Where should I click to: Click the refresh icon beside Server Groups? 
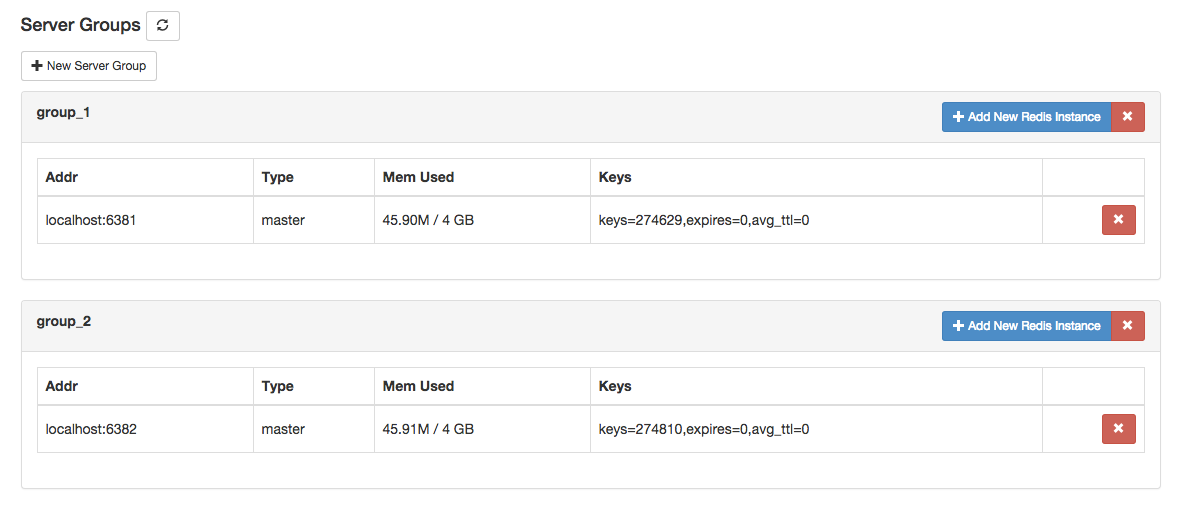[162, 25]
